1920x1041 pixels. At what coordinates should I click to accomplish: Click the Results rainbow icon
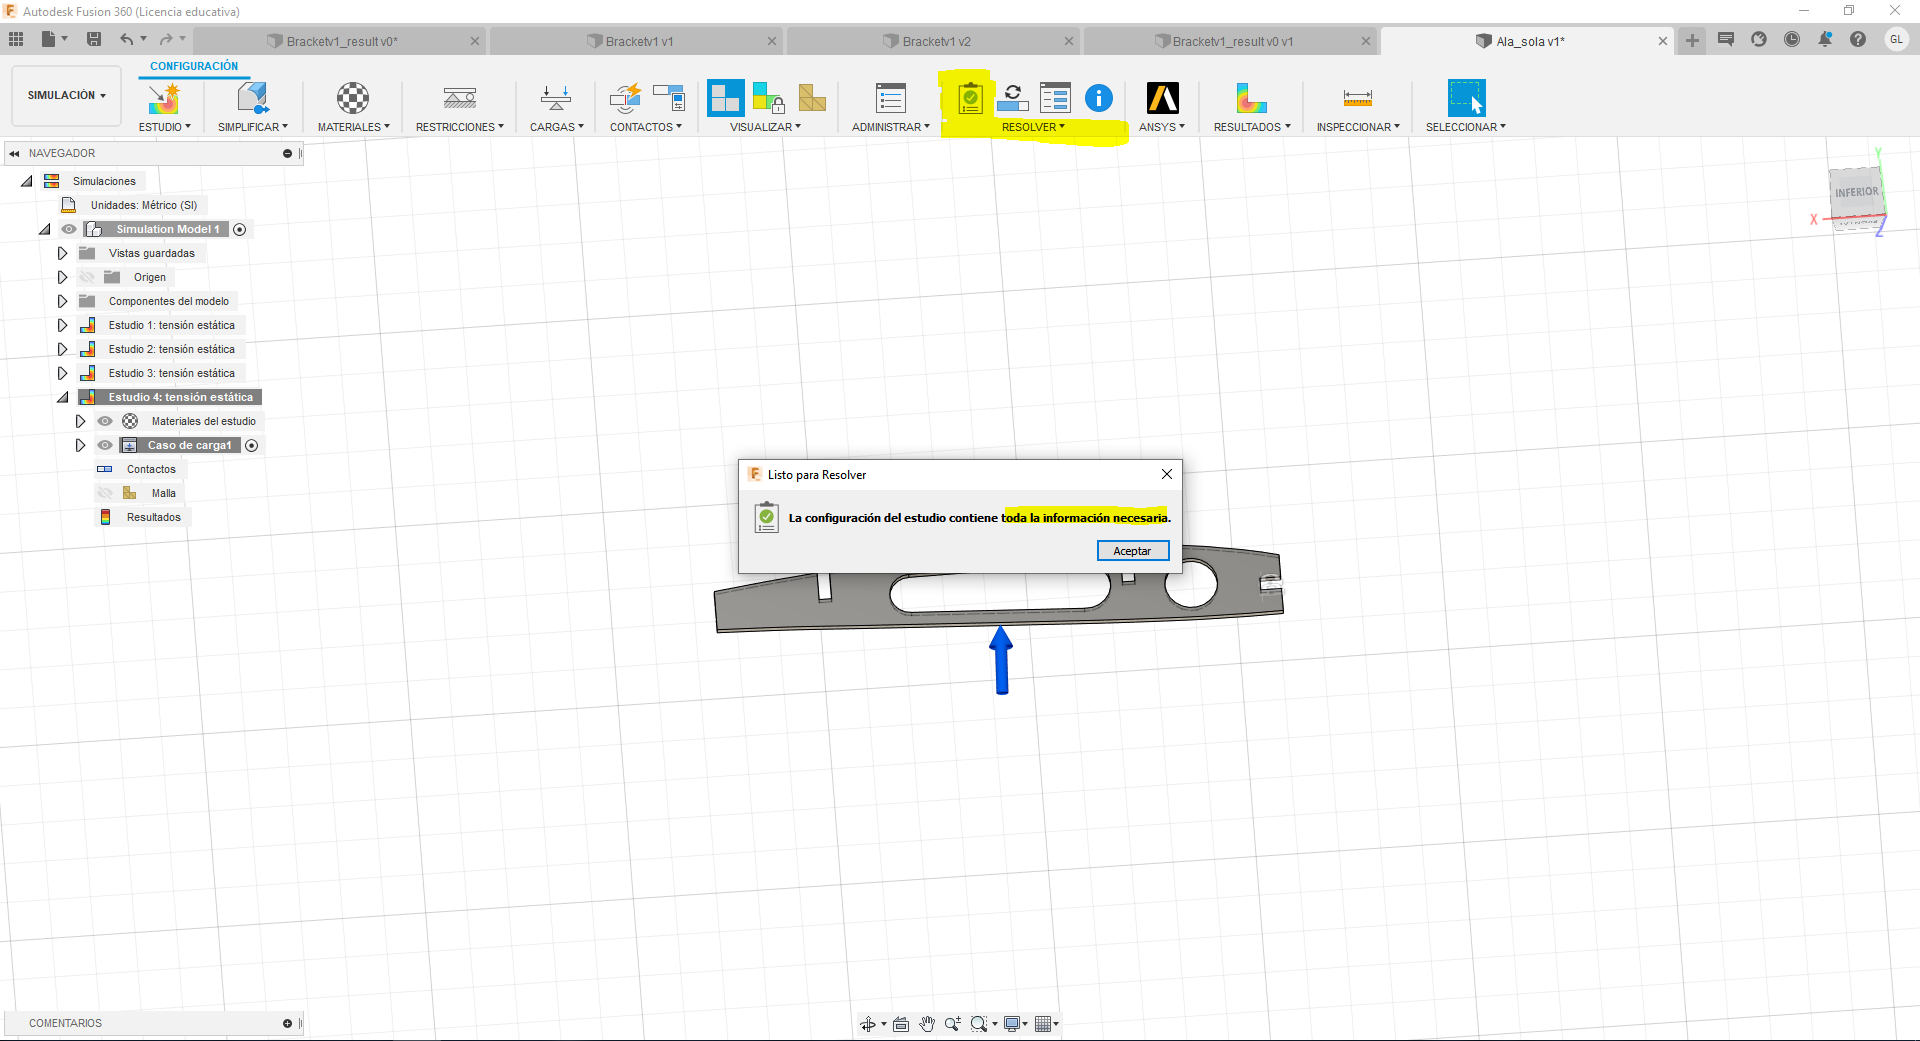[x=1251, y=98]
